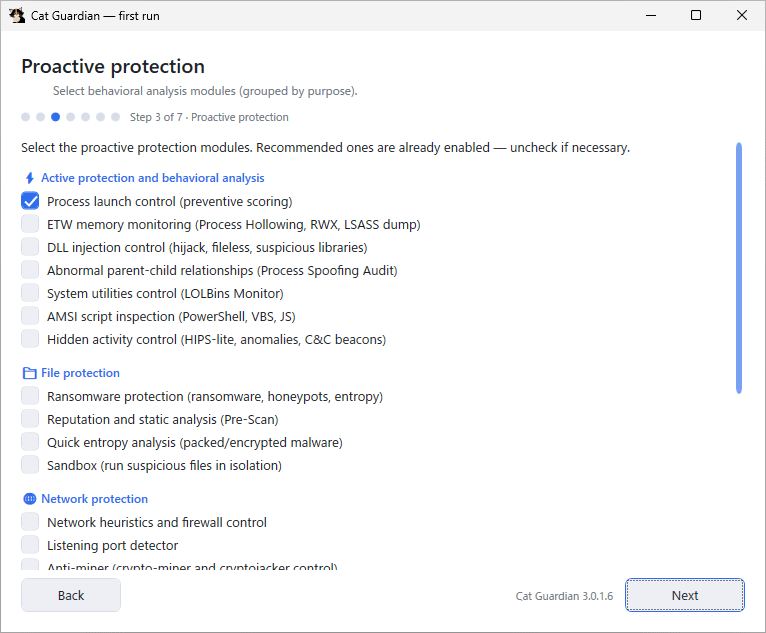Maximize the Cat Guardian window
Screen dimensions: 766x633
pyautogui.click(x=696, y=15)
